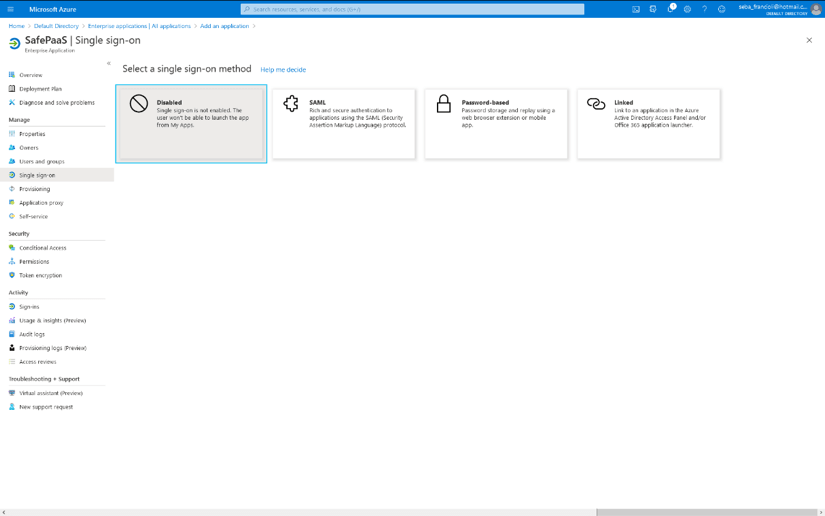This screenshot has width=825, height=516.
Task: Open the Azure portal hamburger menu
Action: point(11,9)
